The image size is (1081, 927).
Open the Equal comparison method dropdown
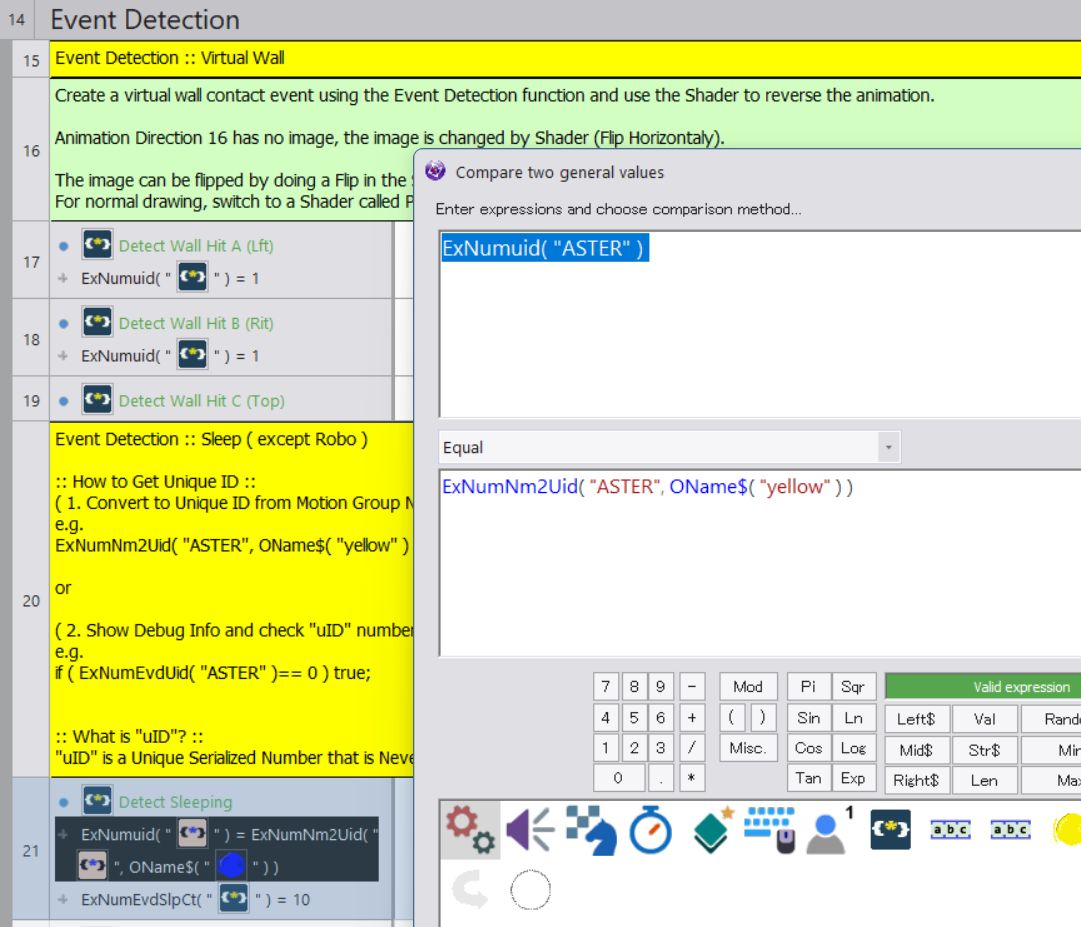pos(669,447)
